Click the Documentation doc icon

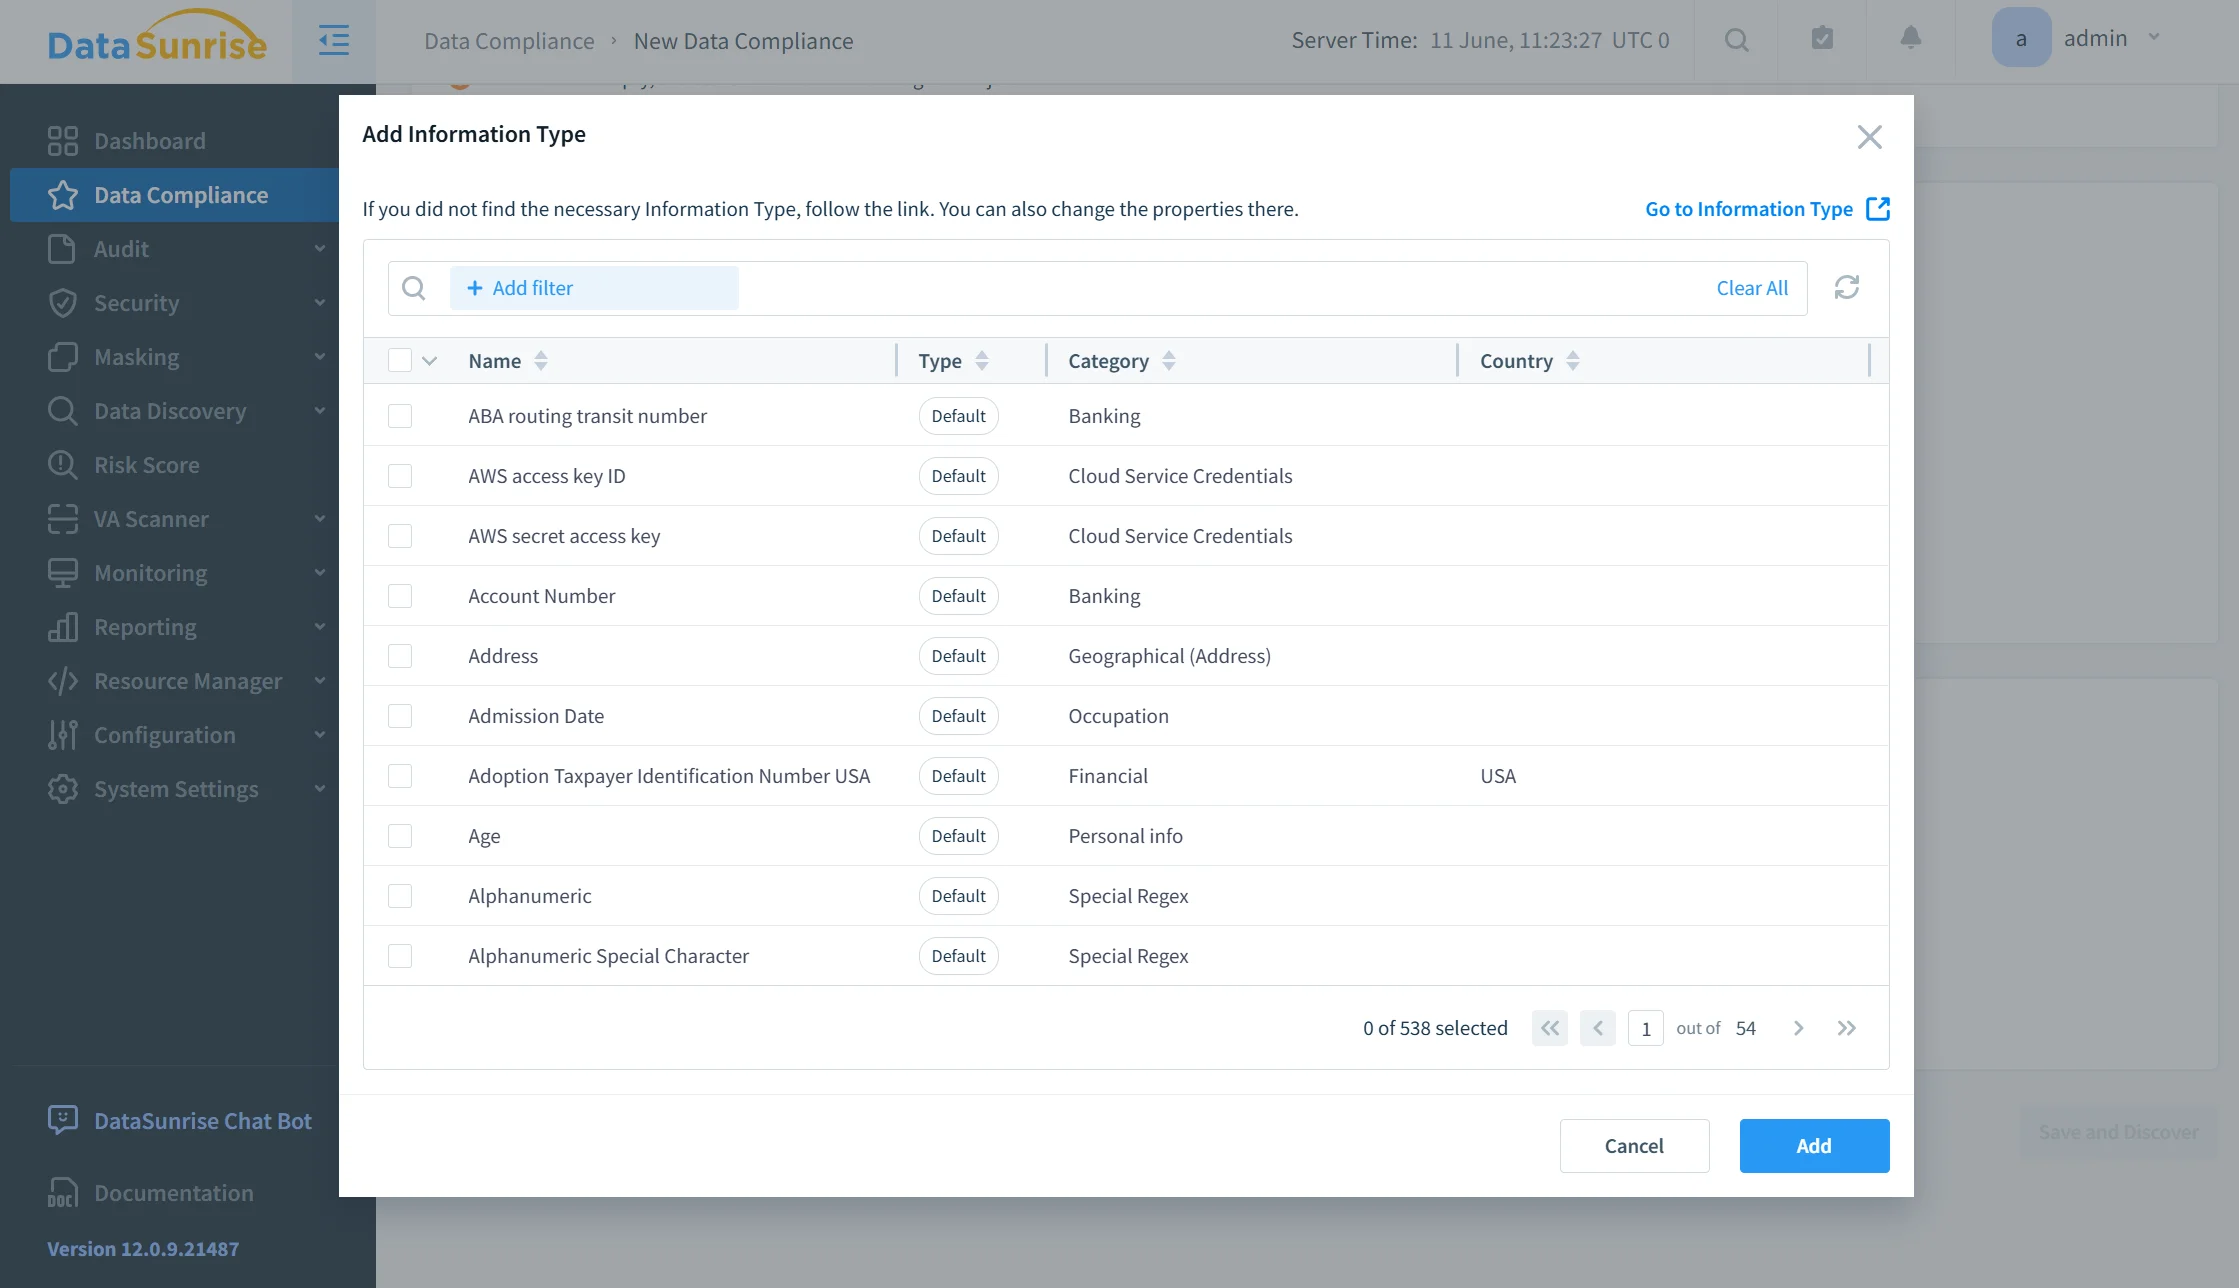coord(62,1193)
